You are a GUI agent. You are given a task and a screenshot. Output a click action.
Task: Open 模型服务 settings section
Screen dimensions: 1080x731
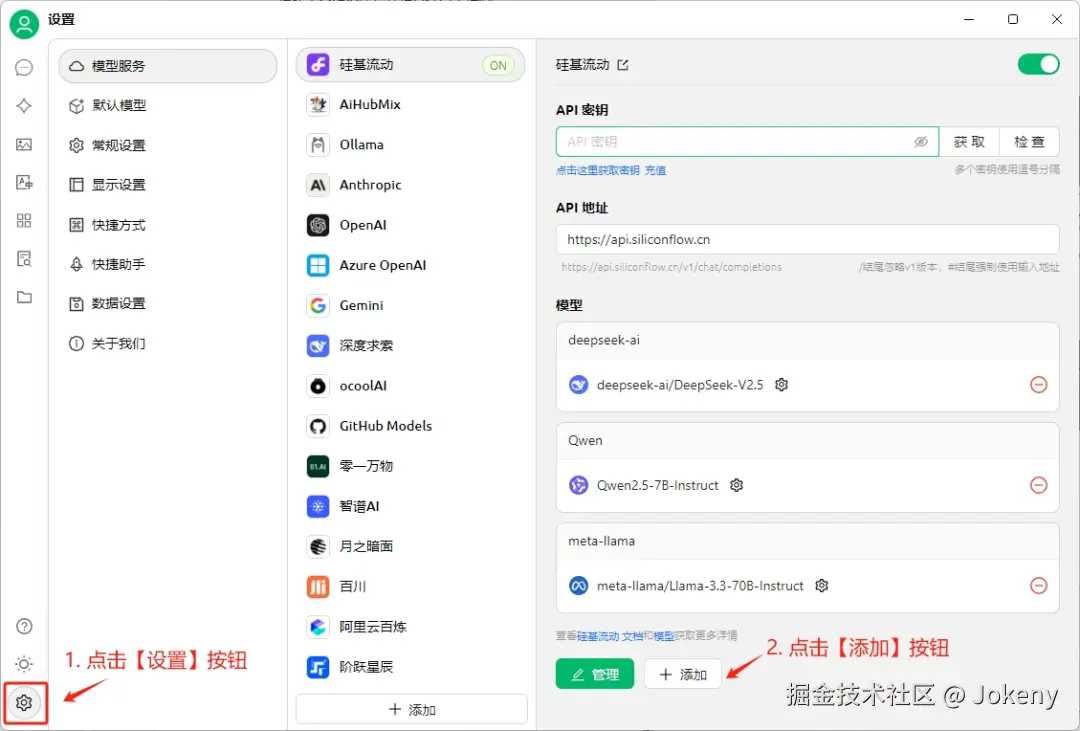pyautogui.click(x=168, y=66)
